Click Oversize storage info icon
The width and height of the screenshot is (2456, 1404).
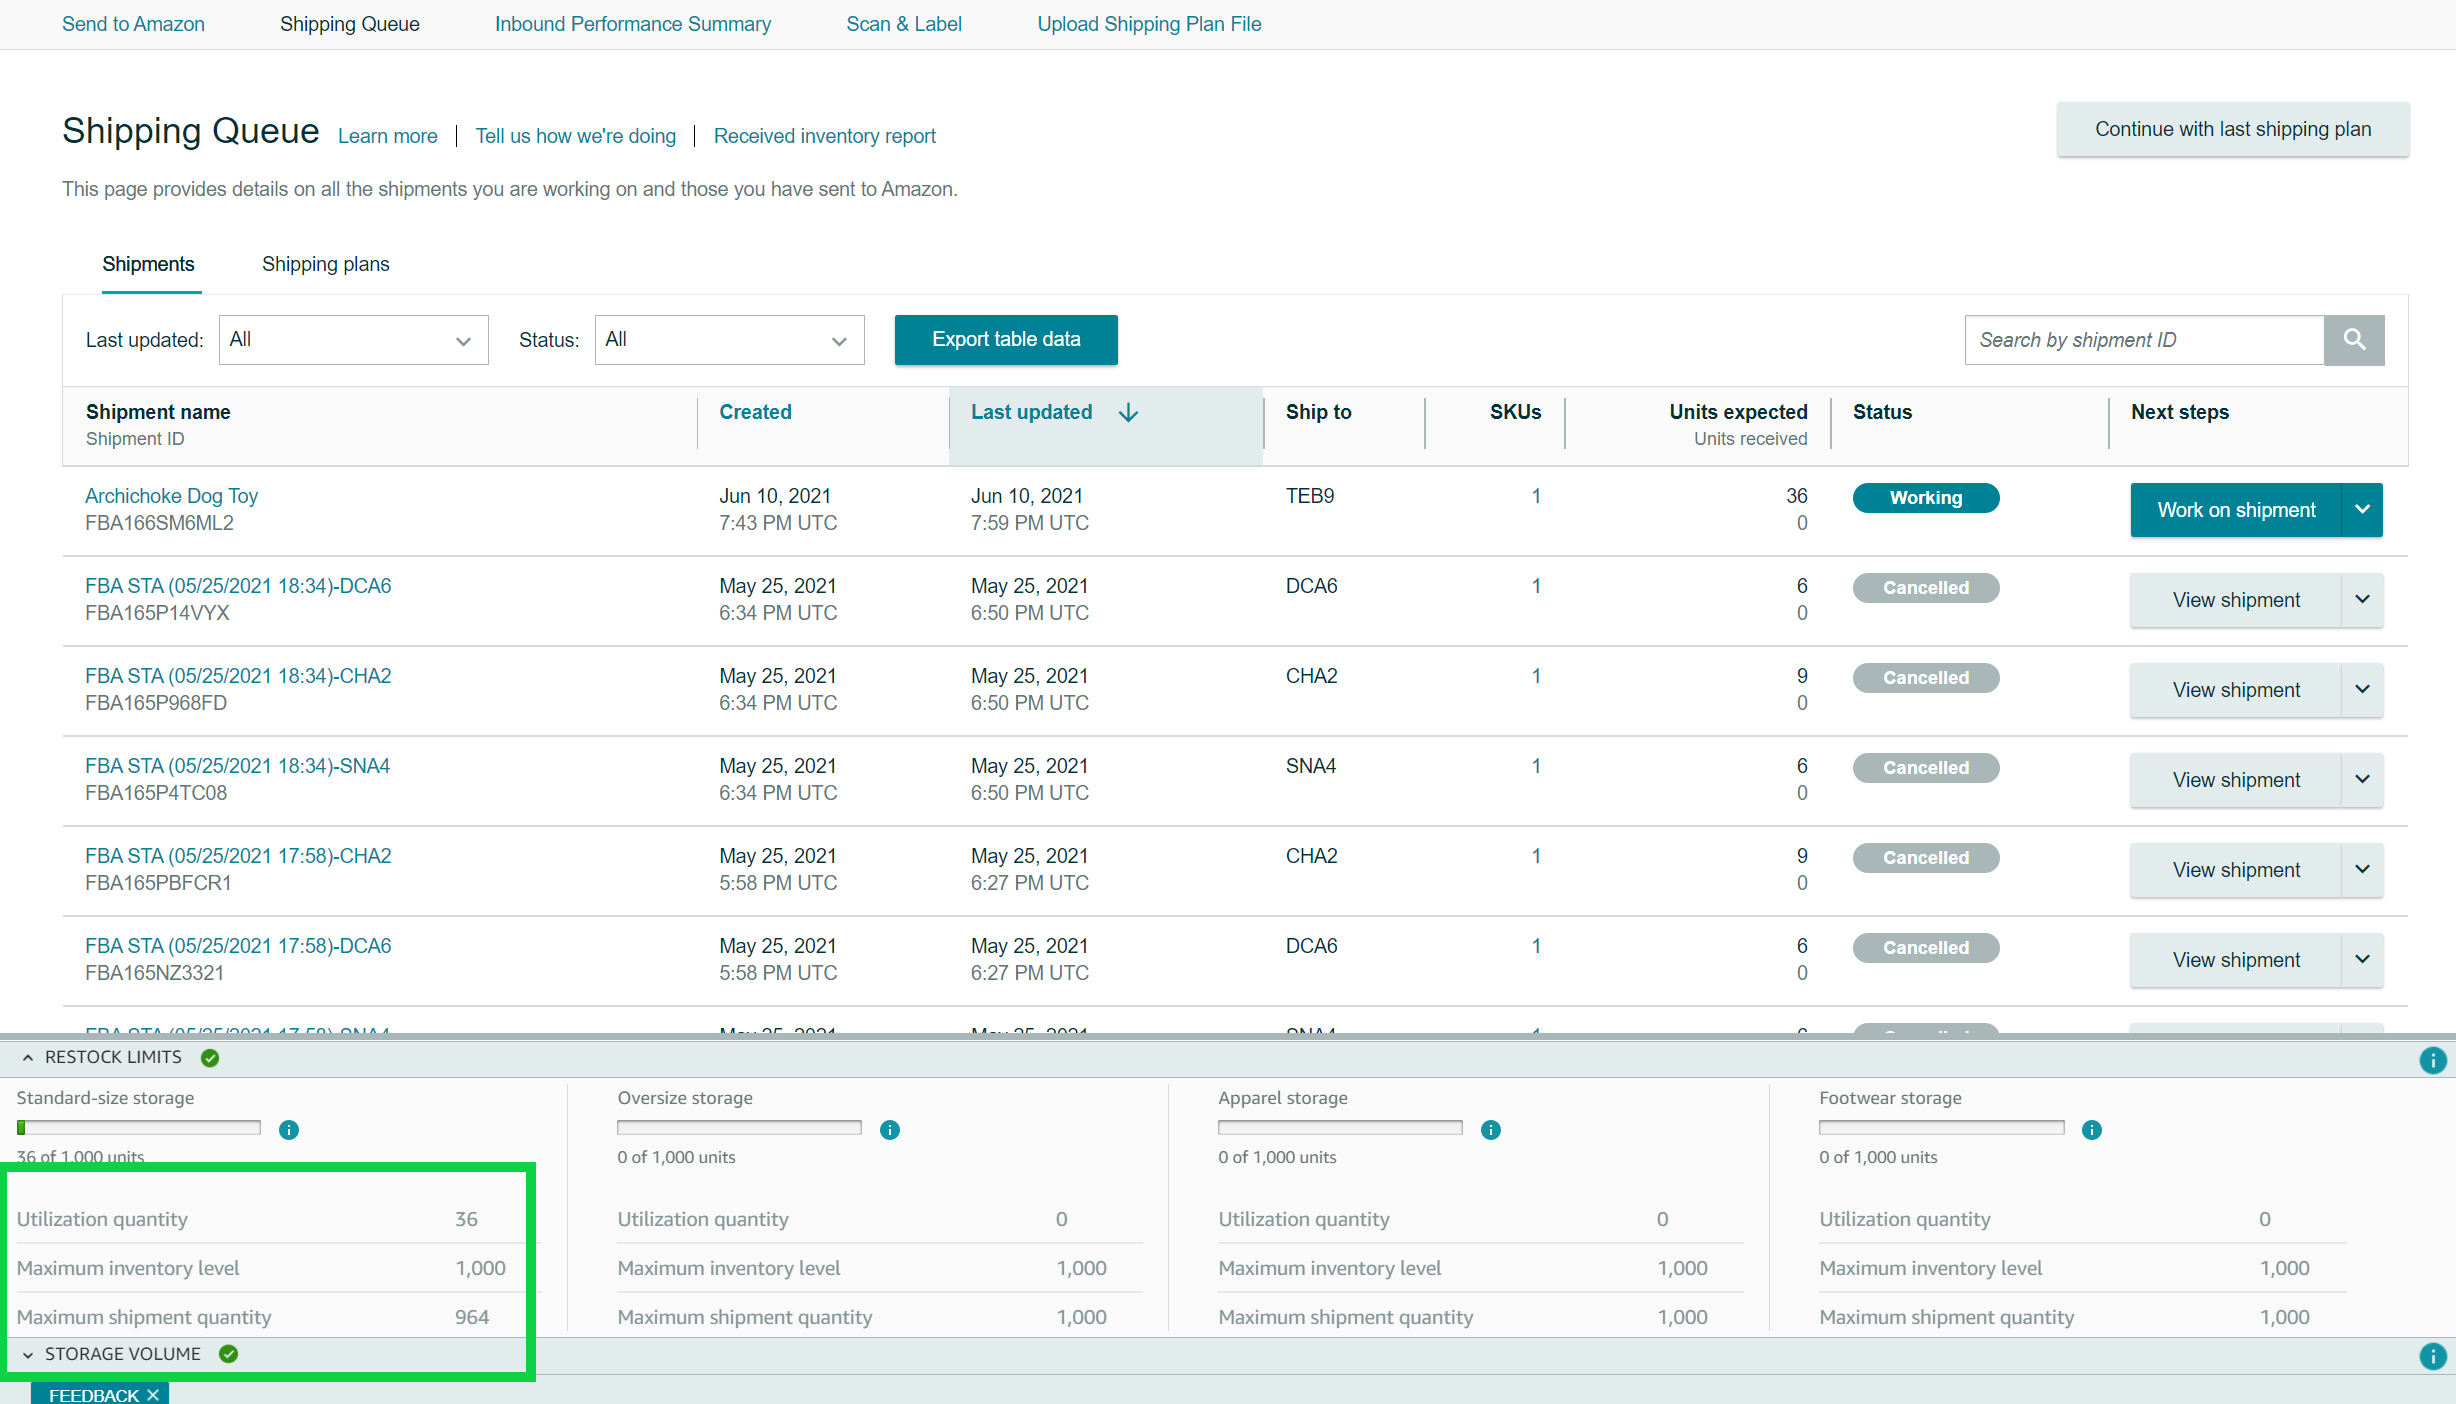tap(890, 1130)
